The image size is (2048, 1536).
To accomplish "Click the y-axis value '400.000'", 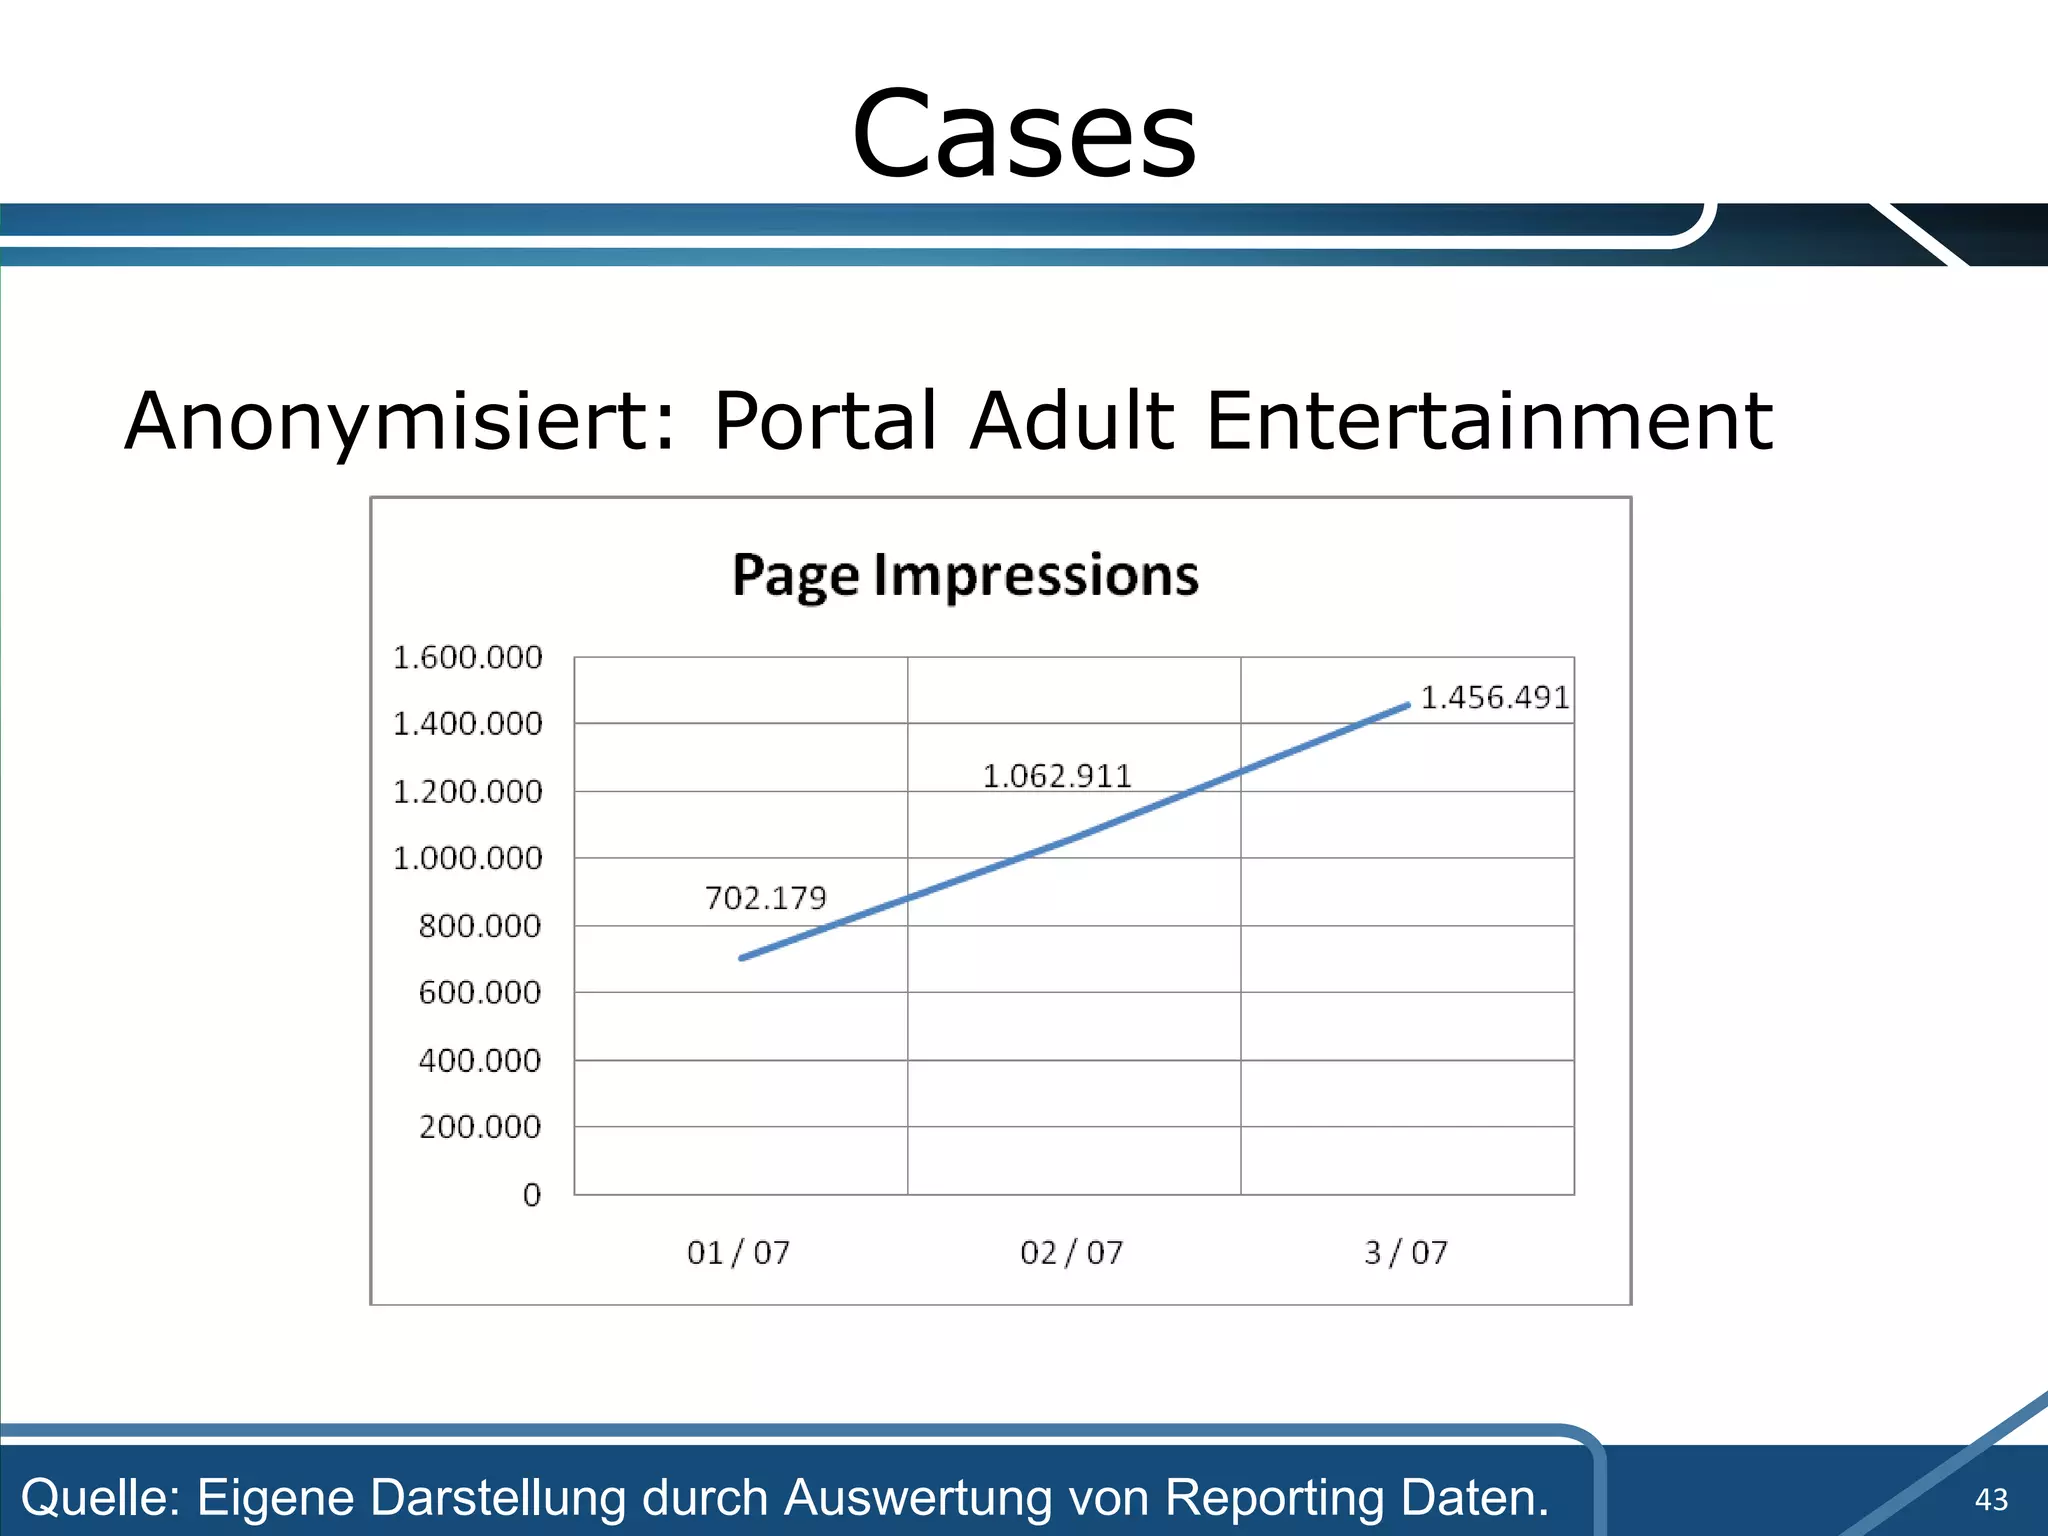I will (x=480, y=1060).
